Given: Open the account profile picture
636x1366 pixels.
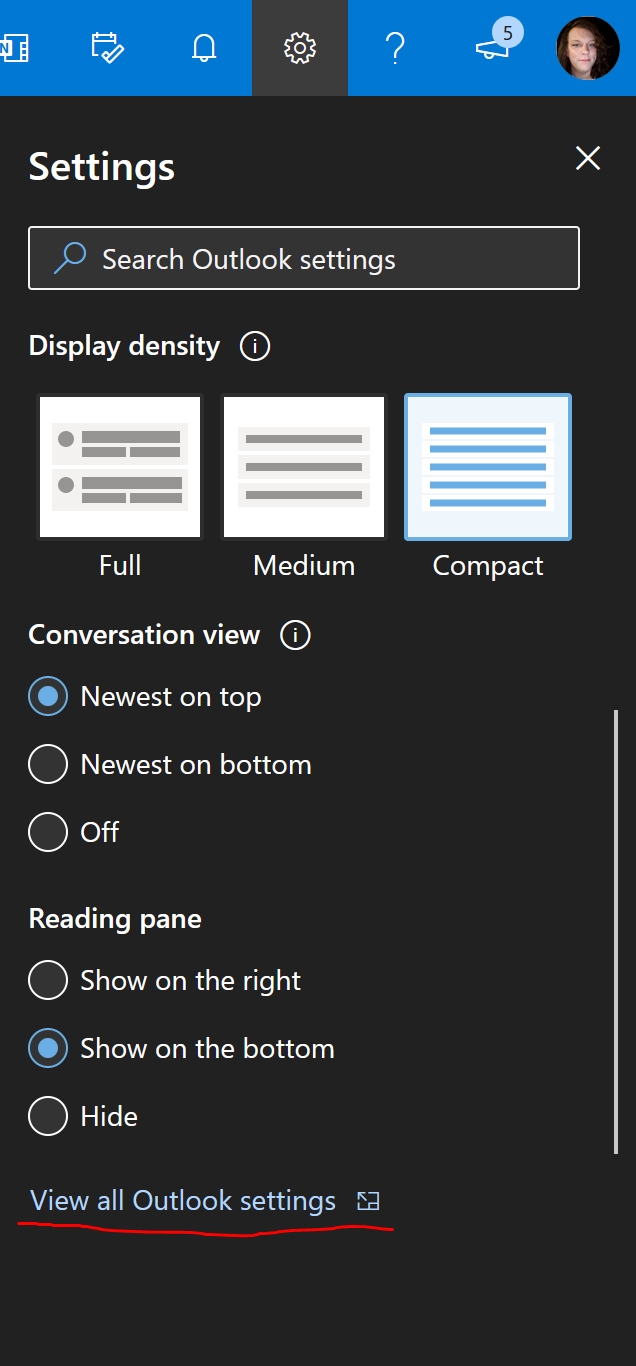Looking at the screenshot, I should coord(588,48).
